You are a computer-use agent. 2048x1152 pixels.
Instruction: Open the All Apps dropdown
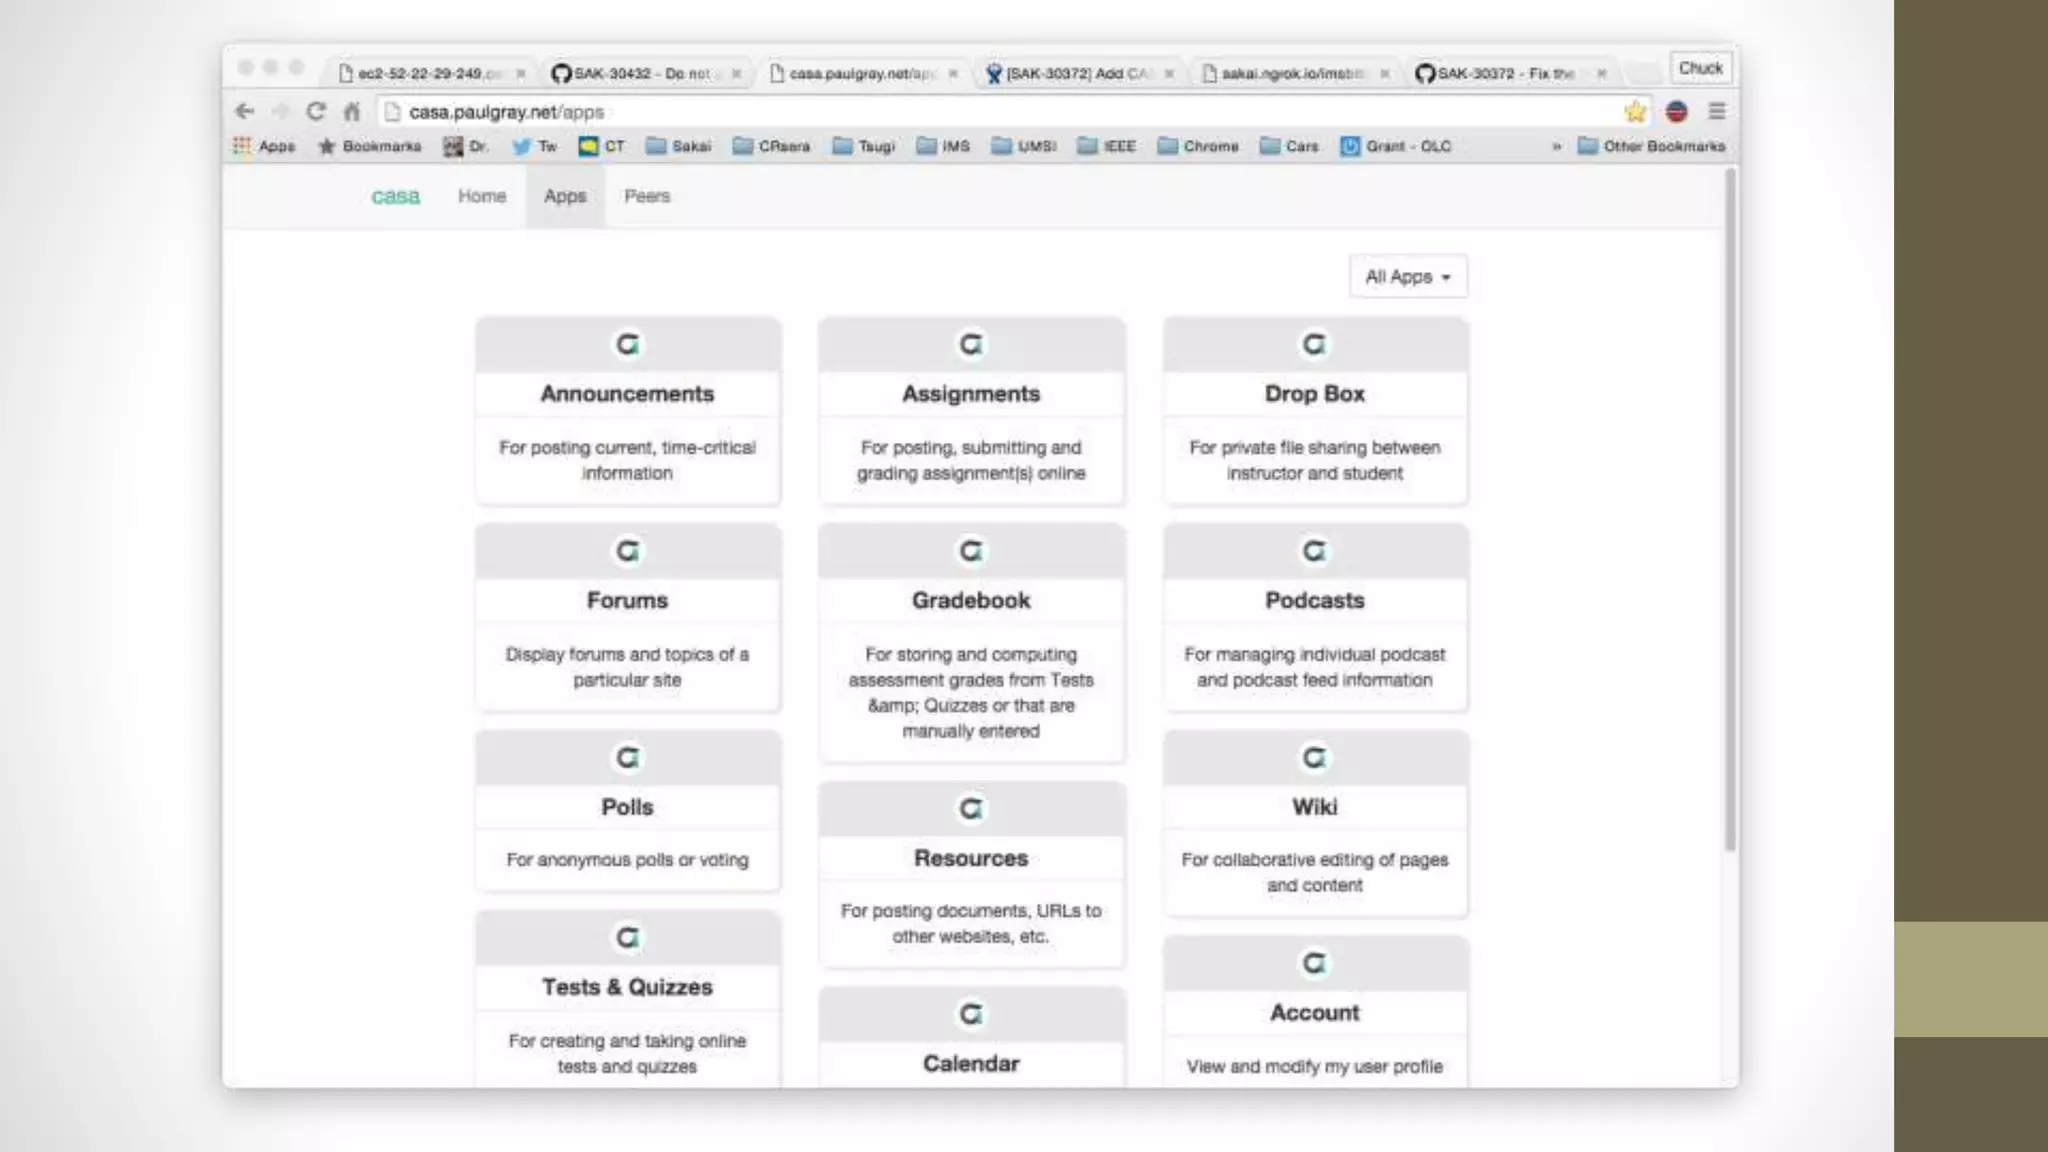(1407, 277)
